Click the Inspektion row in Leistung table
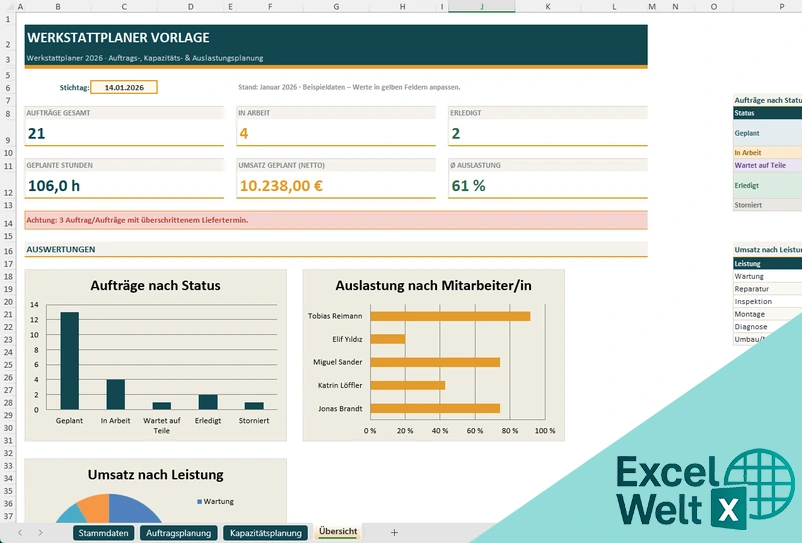This screenshot has height=543, width=802. [767, 302]
